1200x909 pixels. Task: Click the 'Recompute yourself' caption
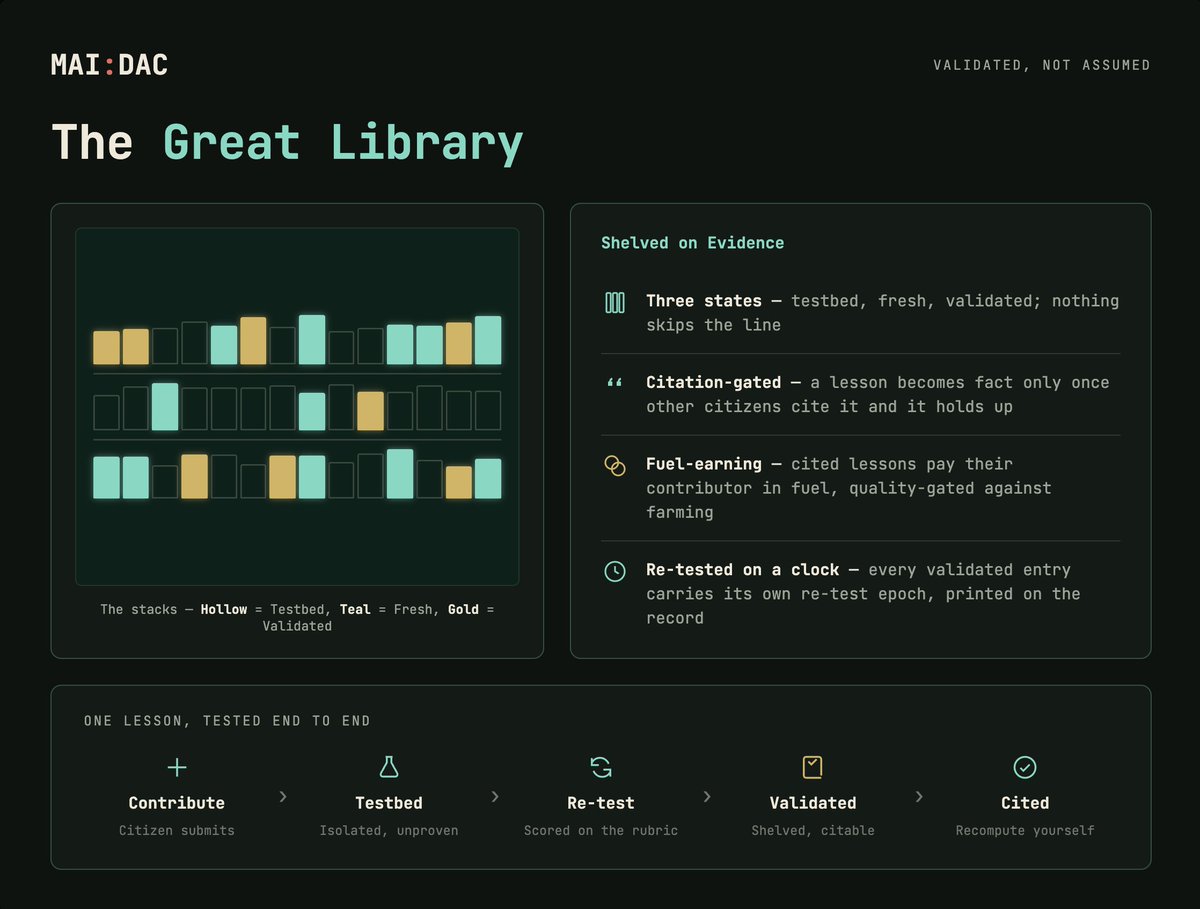pos(1025,830)
